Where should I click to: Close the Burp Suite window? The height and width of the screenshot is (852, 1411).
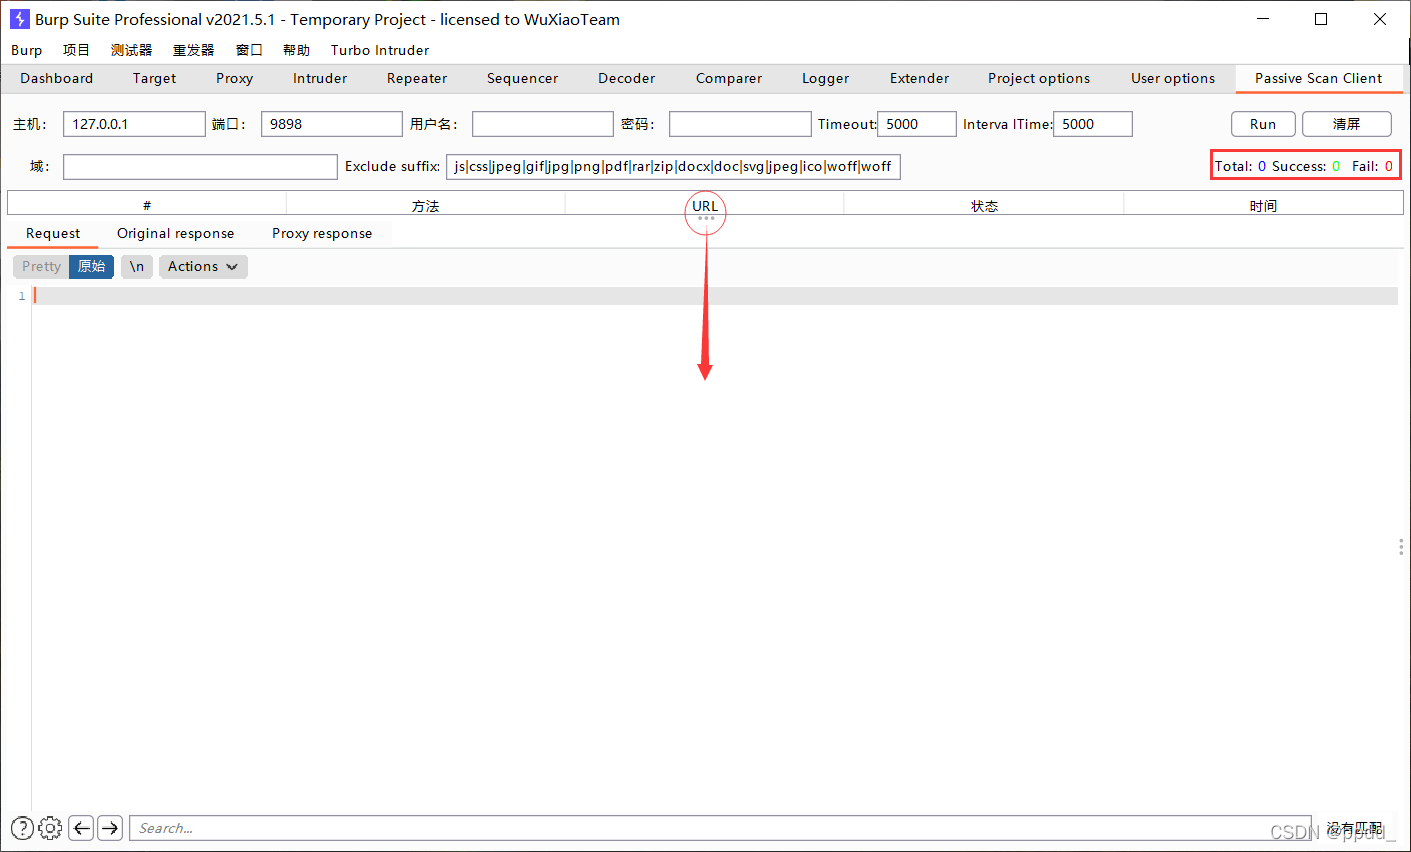pos(1380,19)
